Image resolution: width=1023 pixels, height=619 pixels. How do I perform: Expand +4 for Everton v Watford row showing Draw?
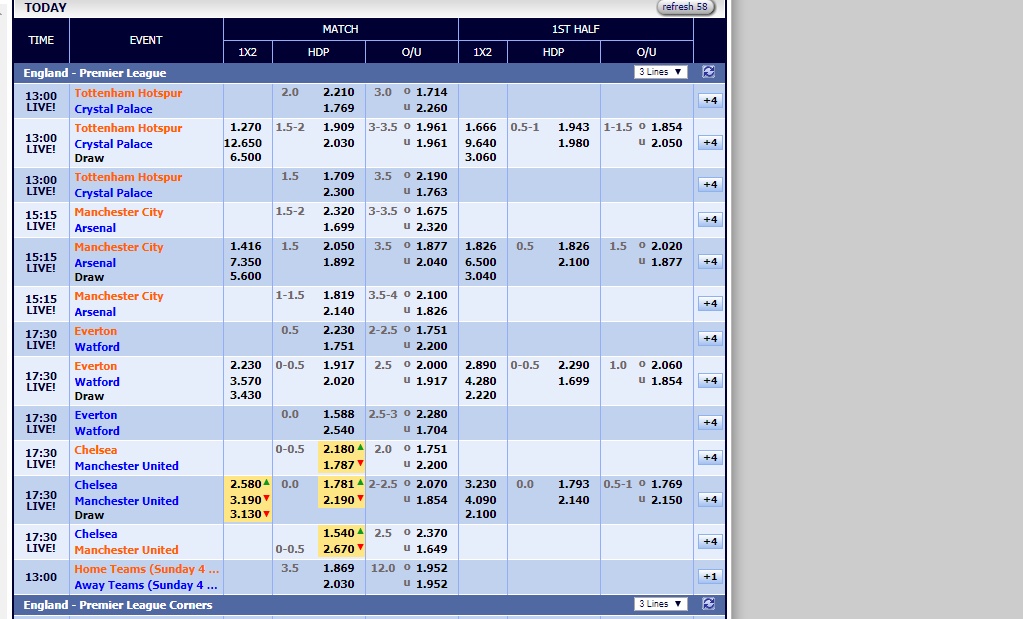pyautogui.click(x=710, y=380)
